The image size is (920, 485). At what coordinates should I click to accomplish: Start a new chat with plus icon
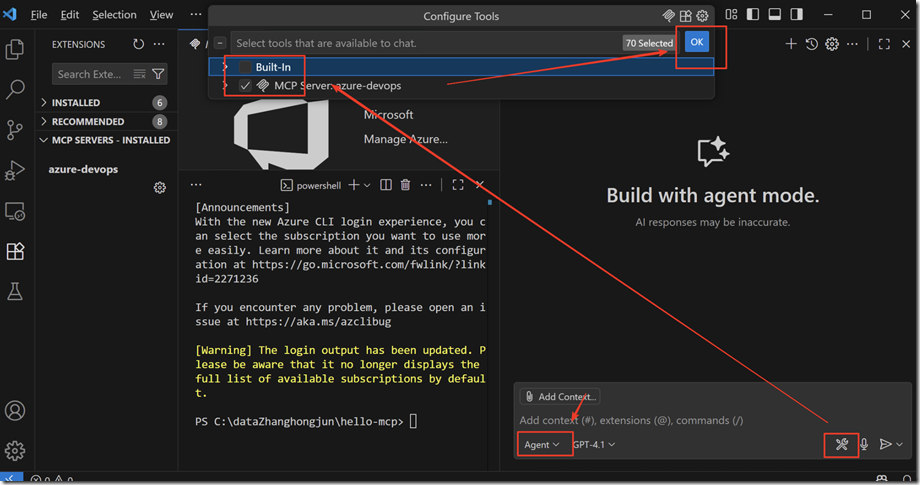791,44
